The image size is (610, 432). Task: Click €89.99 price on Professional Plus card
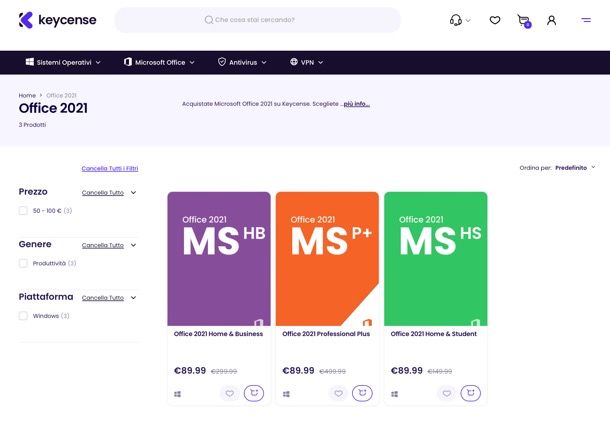[298, 371]
